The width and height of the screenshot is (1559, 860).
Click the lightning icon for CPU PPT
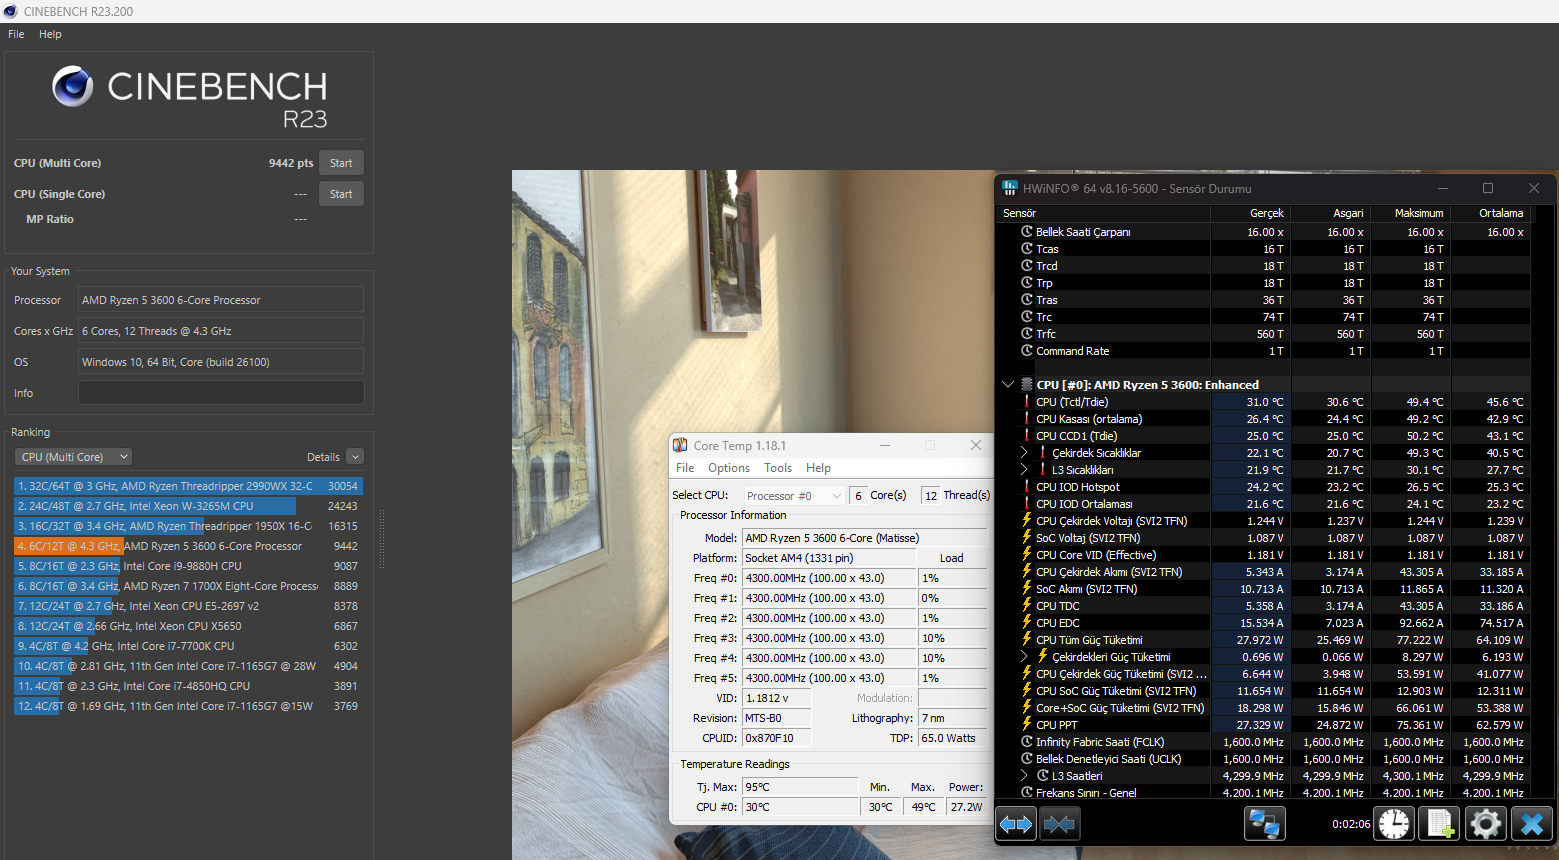pos(1026,725)
